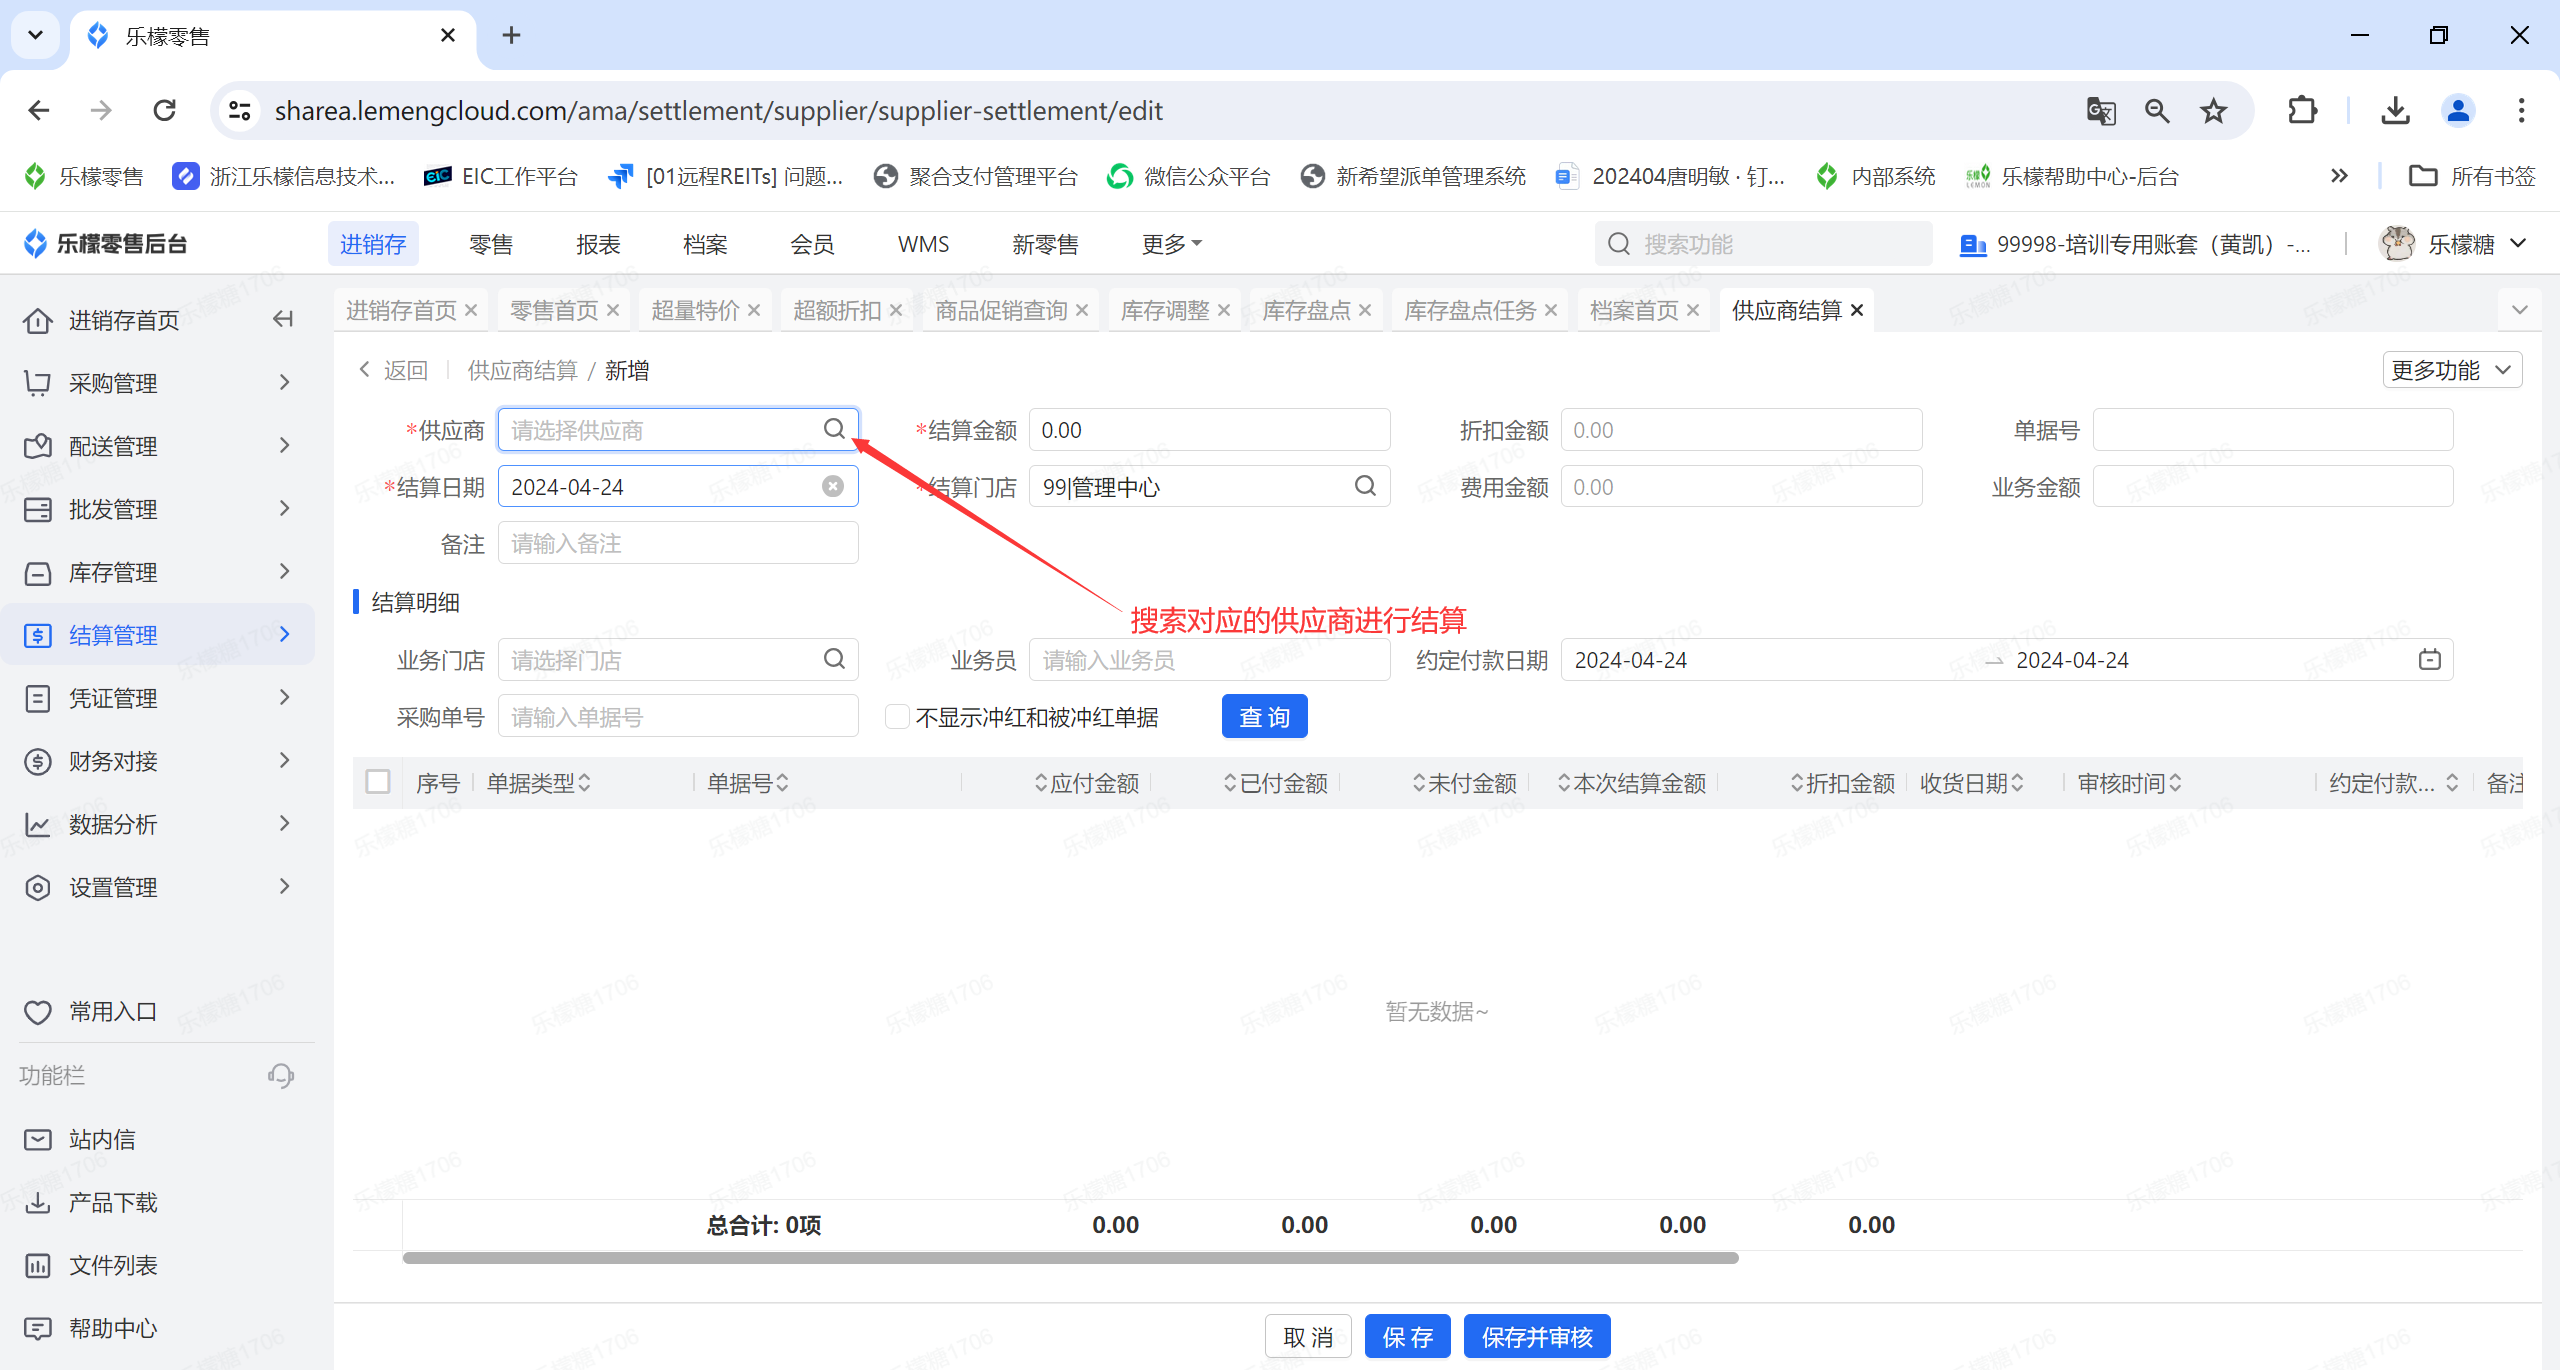
Task: Close the 供应商结算 tab
Action: coord(1857,310)
